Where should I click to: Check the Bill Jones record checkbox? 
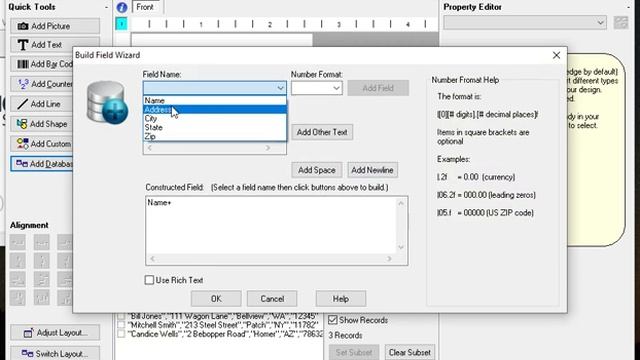pos(121,316)
